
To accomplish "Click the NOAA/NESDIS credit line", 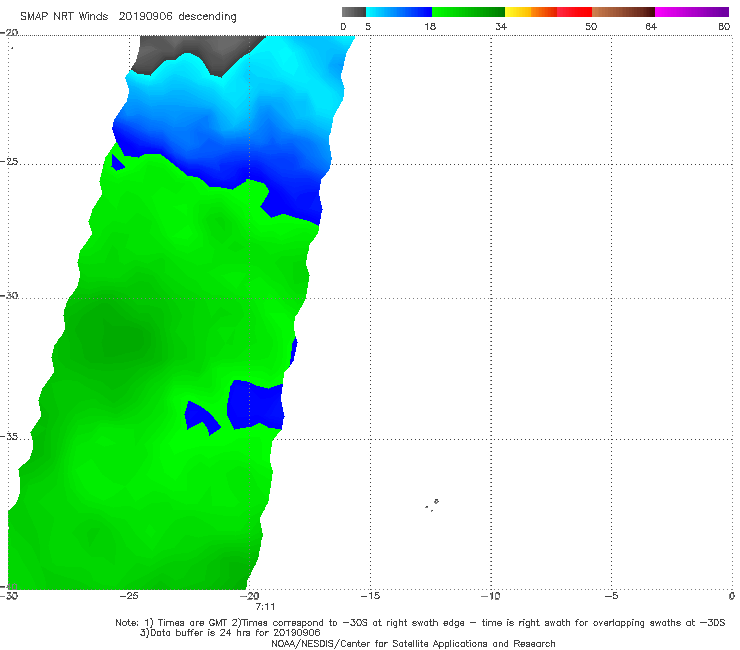I will pyautogui.click(x=413, y=643).
